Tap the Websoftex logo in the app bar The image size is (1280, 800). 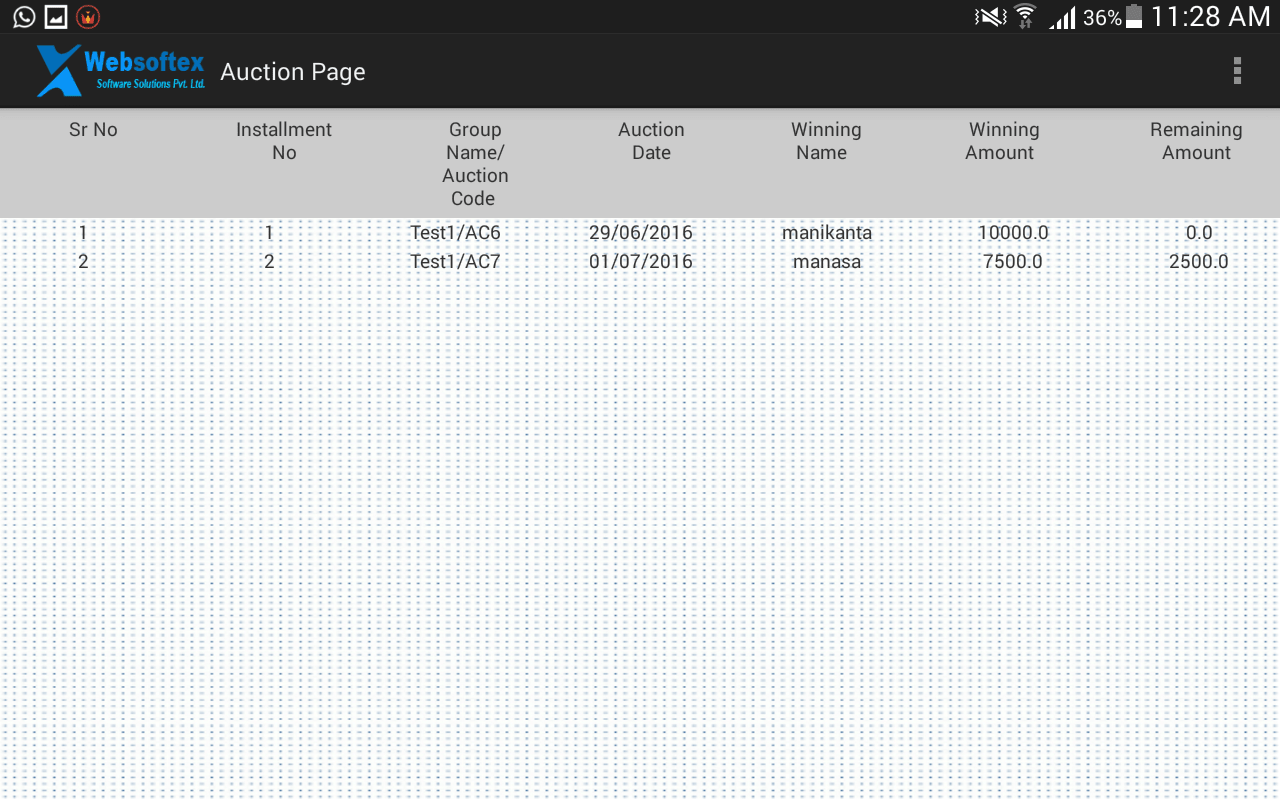[x=121, y=71]
